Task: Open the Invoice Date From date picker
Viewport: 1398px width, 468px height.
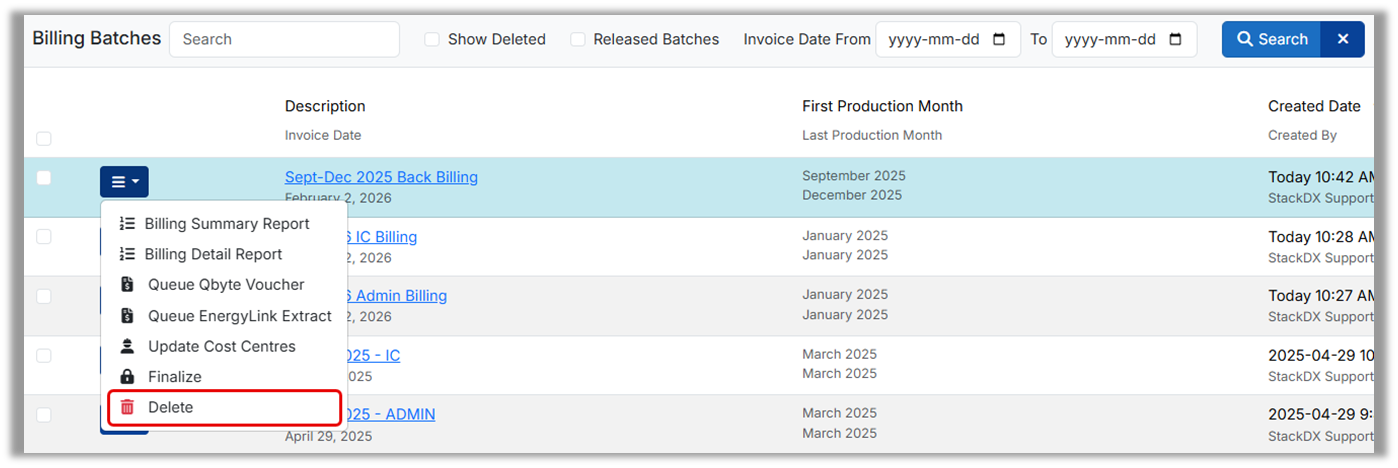Action: (x=999, y=40)
